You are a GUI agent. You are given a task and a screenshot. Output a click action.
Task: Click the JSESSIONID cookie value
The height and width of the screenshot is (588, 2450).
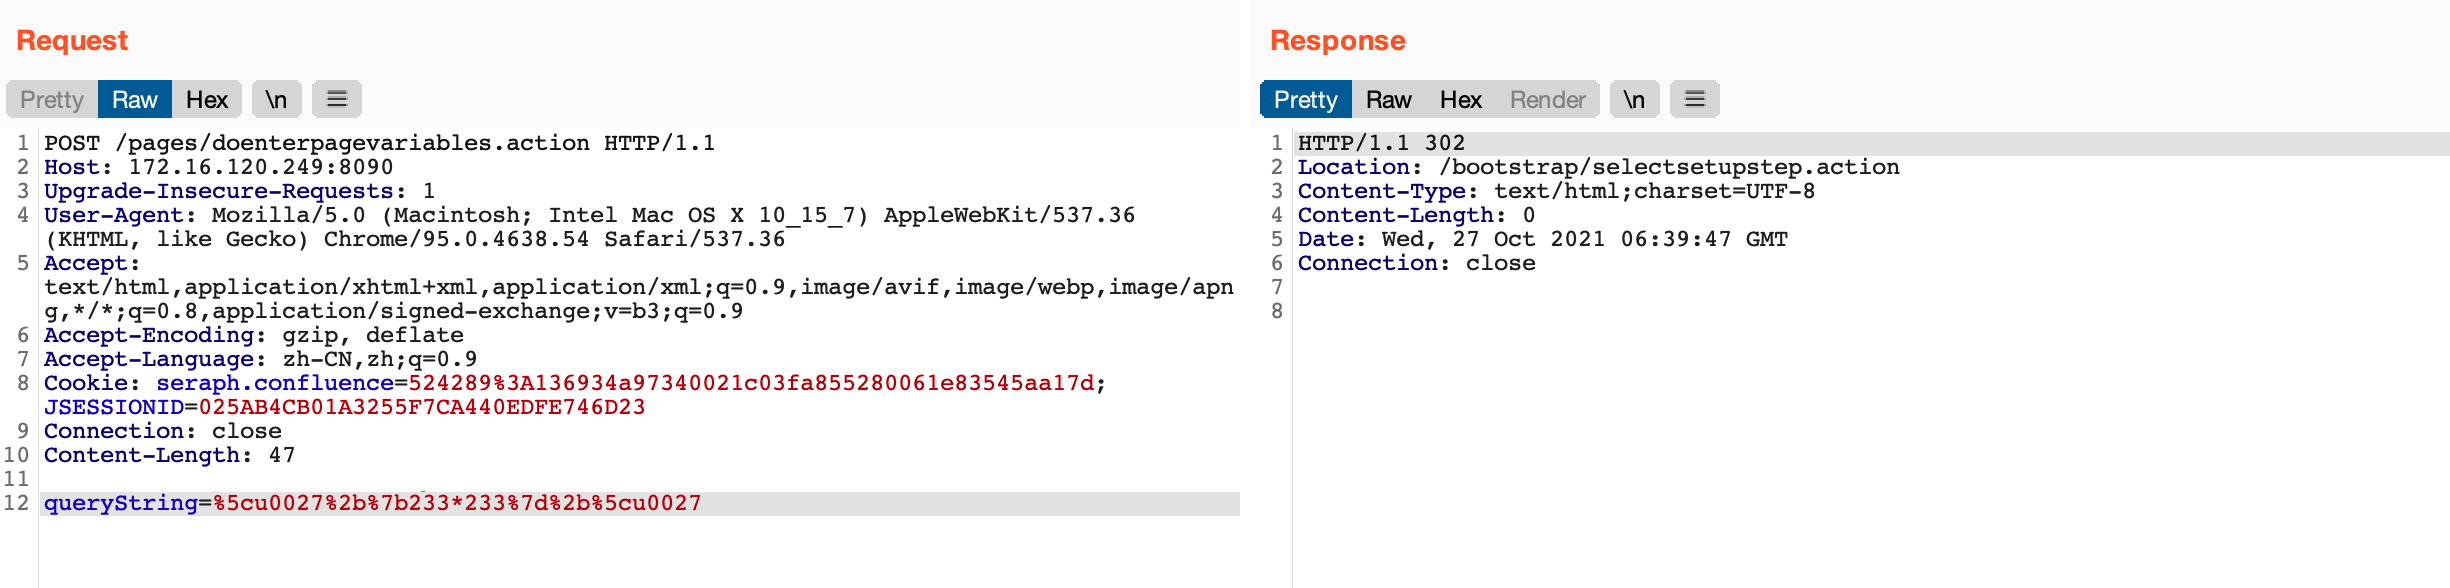pyautogui.click(x=421, y=407)
